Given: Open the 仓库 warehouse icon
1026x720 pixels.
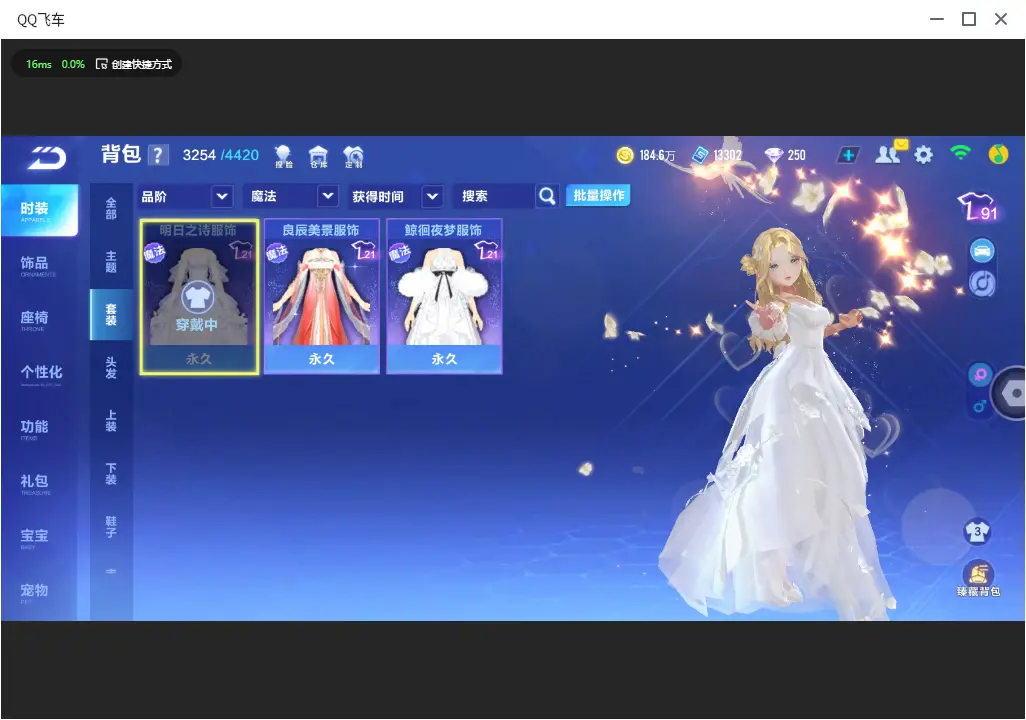Looking at the screenshot, I should pos(318,156).
